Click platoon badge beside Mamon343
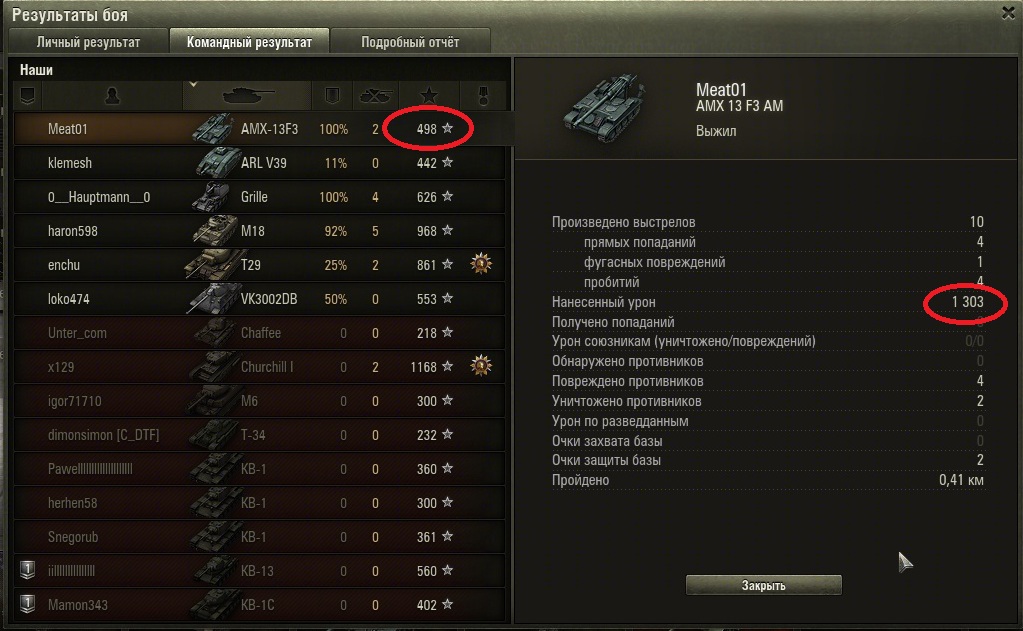Image resolution: width=1023 pixels, height=631 pixels. pyautogui.click(x=27, y=603)
